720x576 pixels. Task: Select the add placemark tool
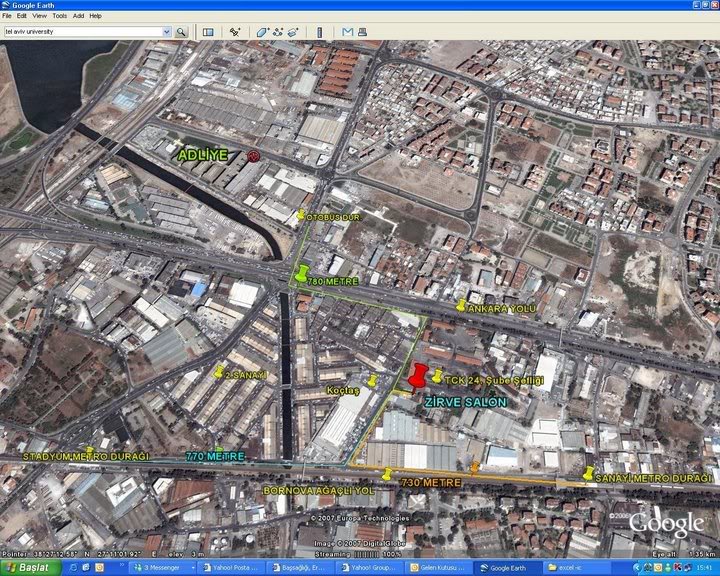tap(235, 32)
